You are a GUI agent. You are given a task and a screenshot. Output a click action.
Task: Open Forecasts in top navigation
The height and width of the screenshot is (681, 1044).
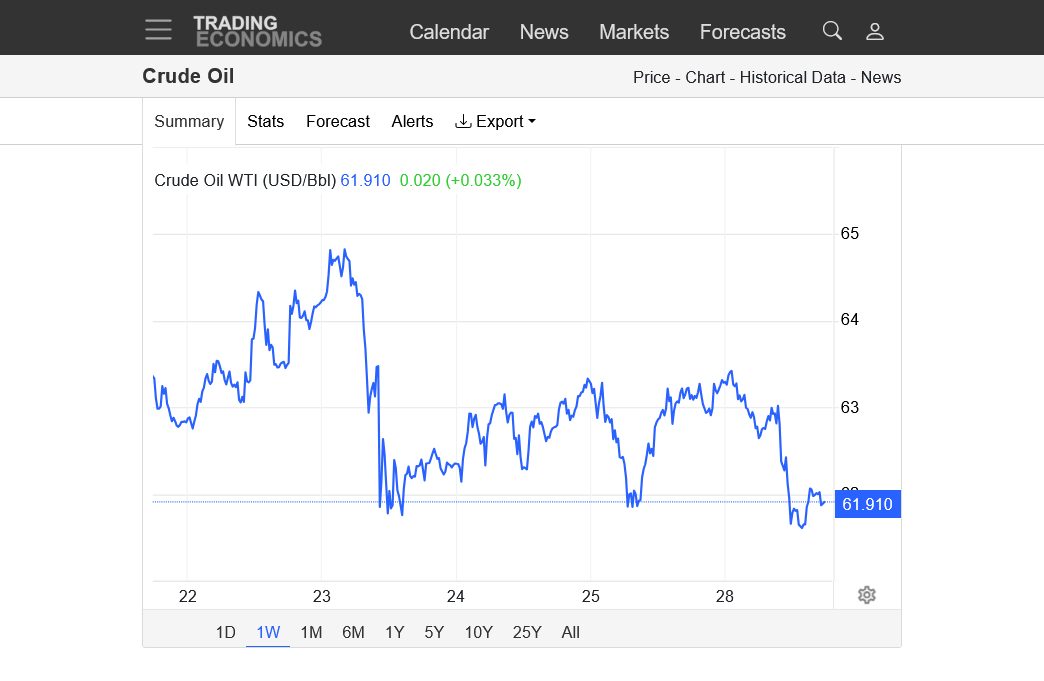[742, 32]
